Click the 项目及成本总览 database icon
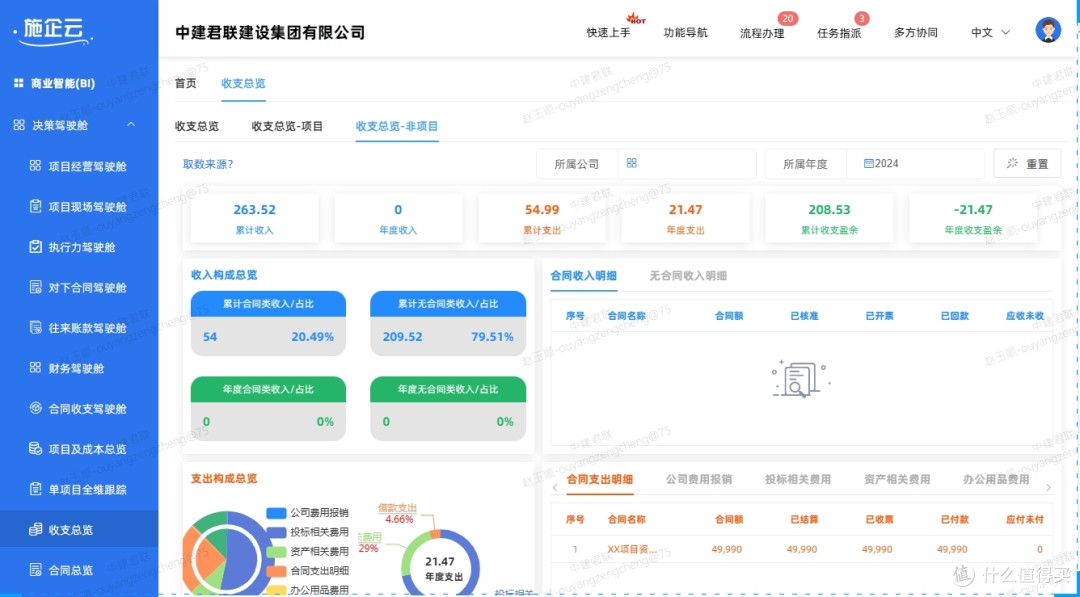The height and width of the screenshot is (597, 1080). (x=35, y=449)
